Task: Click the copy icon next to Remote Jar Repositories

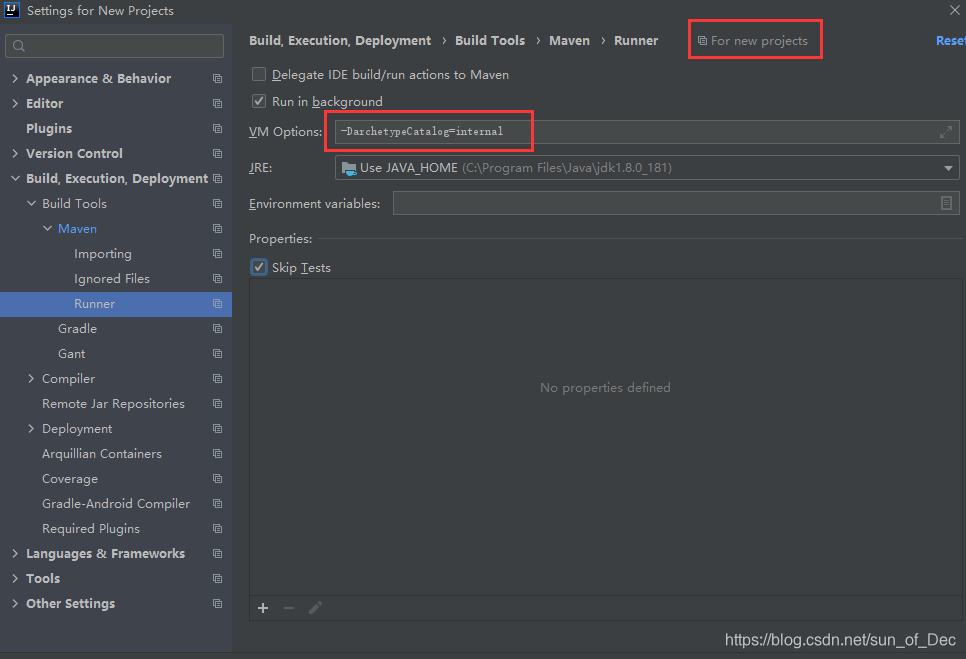Action: (217, 403)
